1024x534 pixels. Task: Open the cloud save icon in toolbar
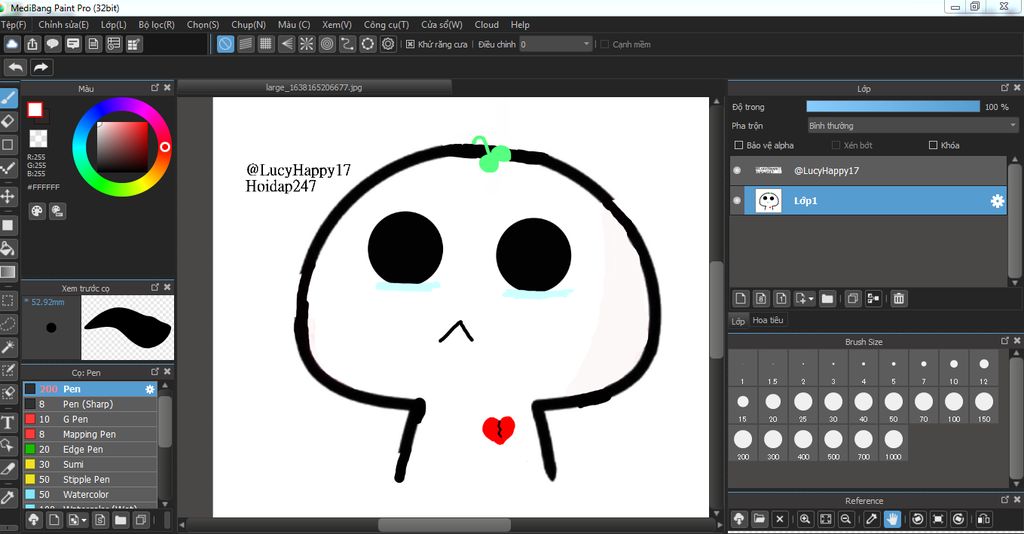coord(12,44)
